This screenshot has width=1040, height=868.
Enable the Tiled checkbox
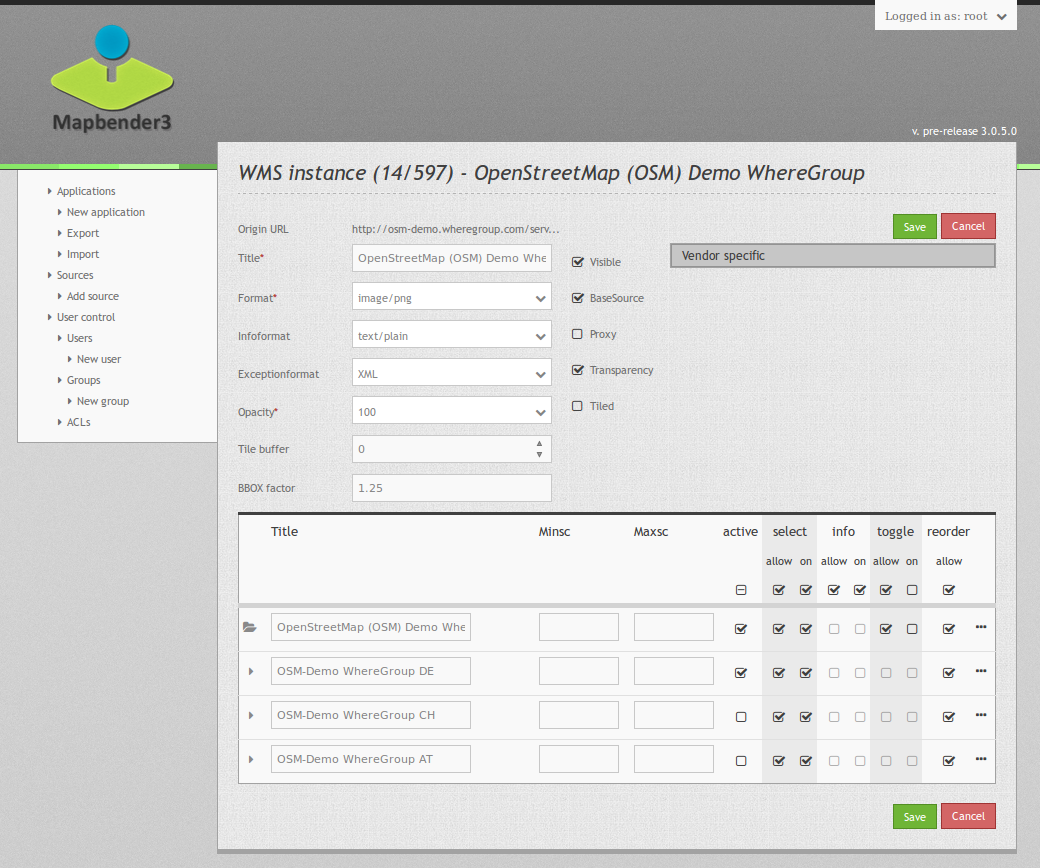point(577,406)
